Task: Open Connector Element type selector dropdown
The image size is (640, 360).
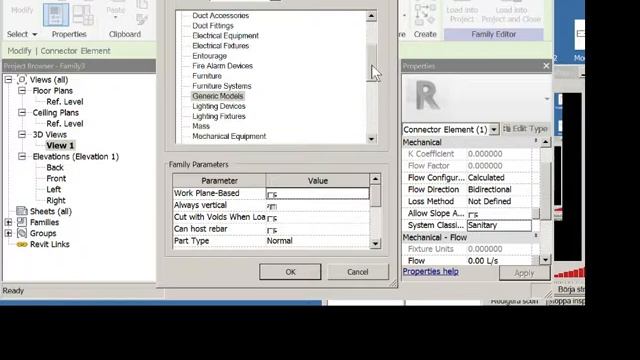Action: [494, 129]
